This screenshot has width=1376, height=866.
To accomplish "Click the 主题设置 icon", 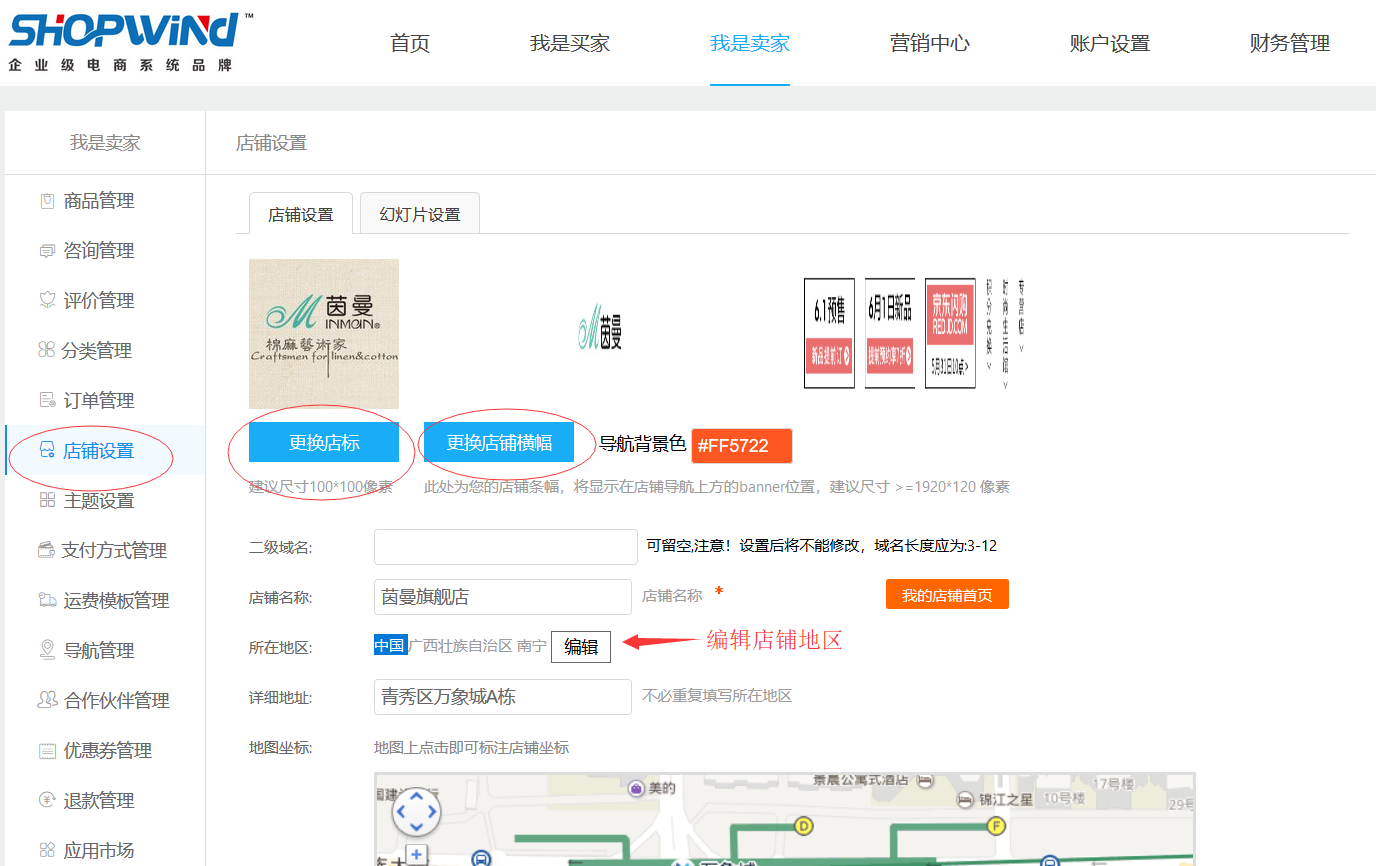I will click(47, 500).
